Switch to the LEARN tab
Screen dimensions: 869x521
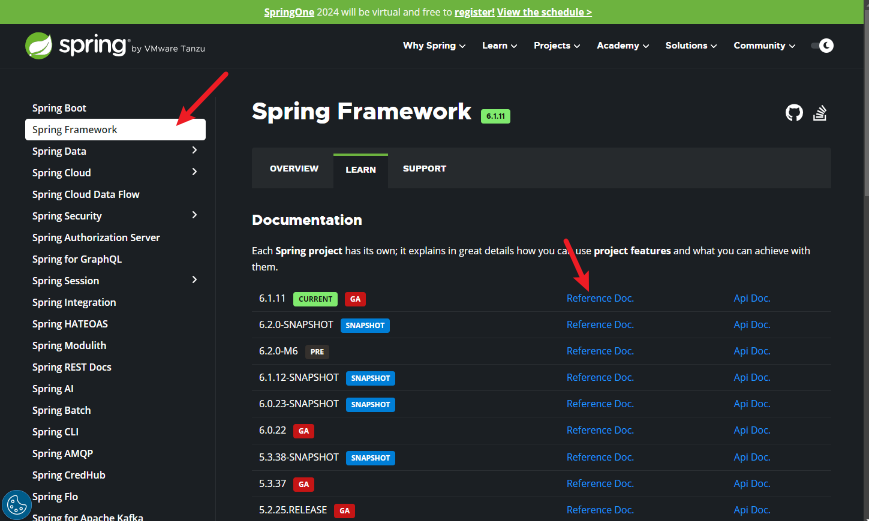click(361, 170)
